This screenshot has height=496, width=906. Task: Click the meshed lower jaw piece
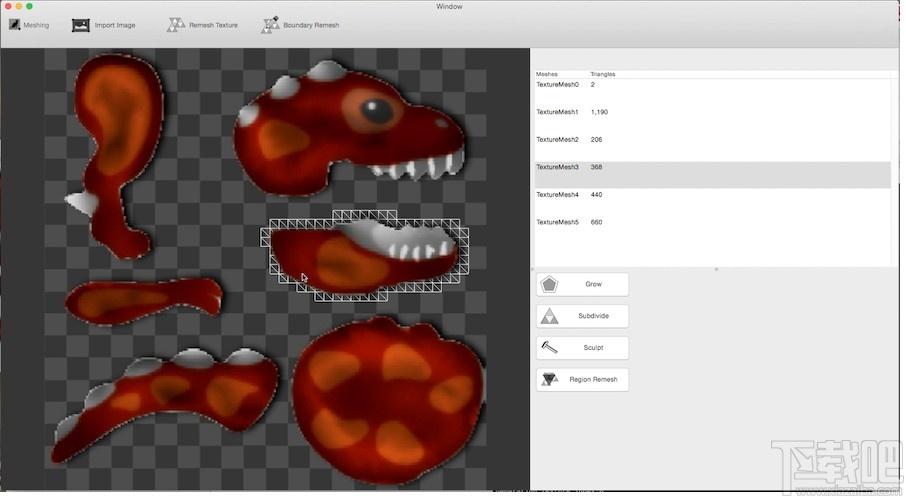[x=364, y=256]
